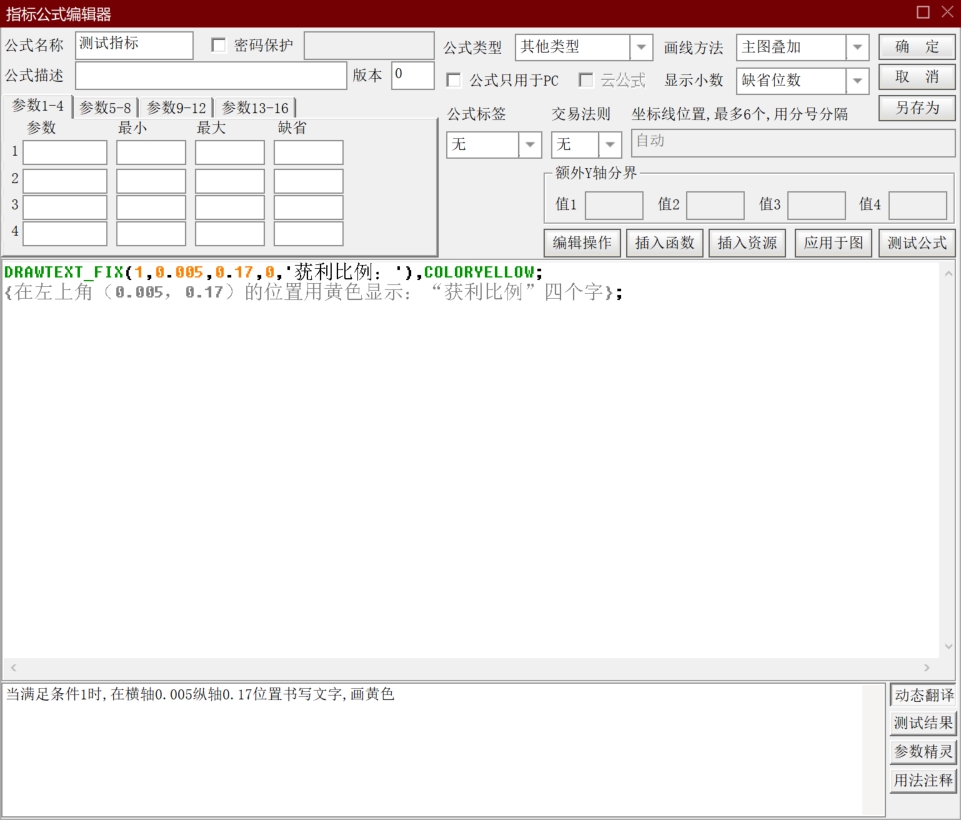Click the 另存为 button

pyautogui.click(x=917, y=108)
